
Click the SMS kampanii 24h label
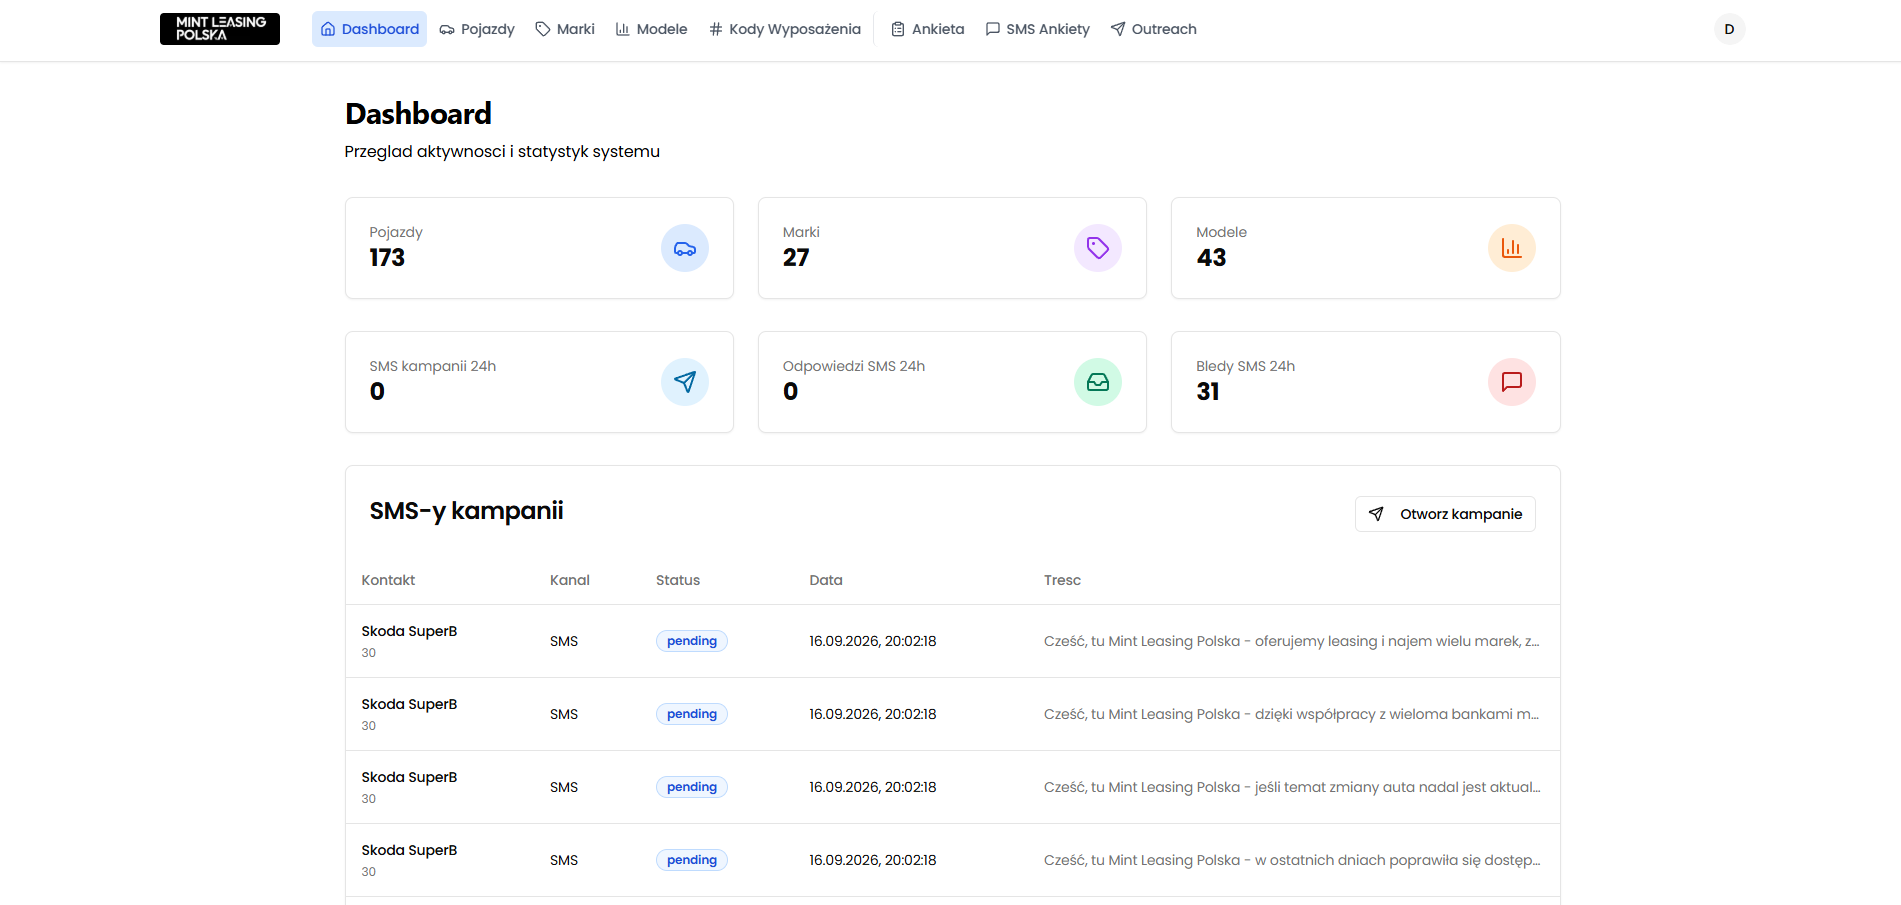(433, 366)
